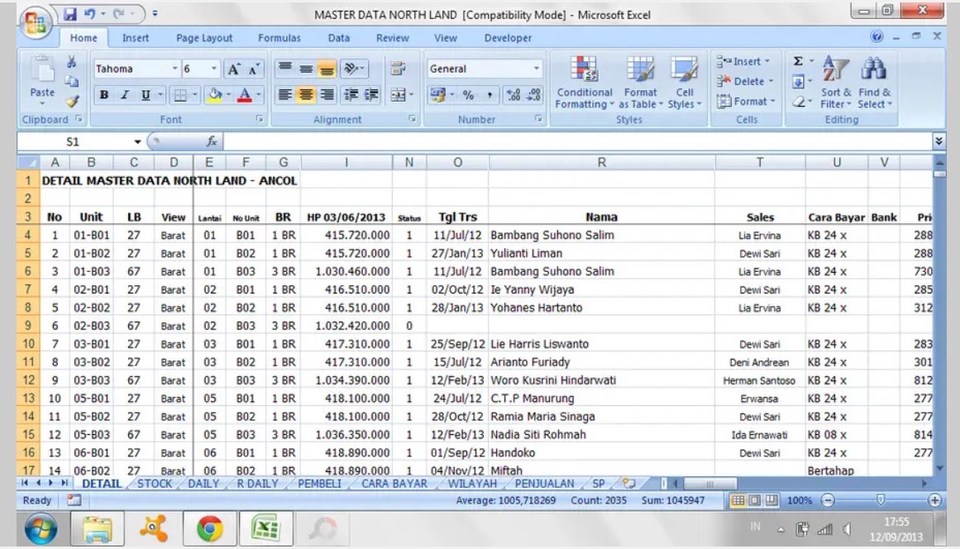Open Conditional Formatting menu
Image resolution: width=960 pixels, height=549 pixels.
584,83
